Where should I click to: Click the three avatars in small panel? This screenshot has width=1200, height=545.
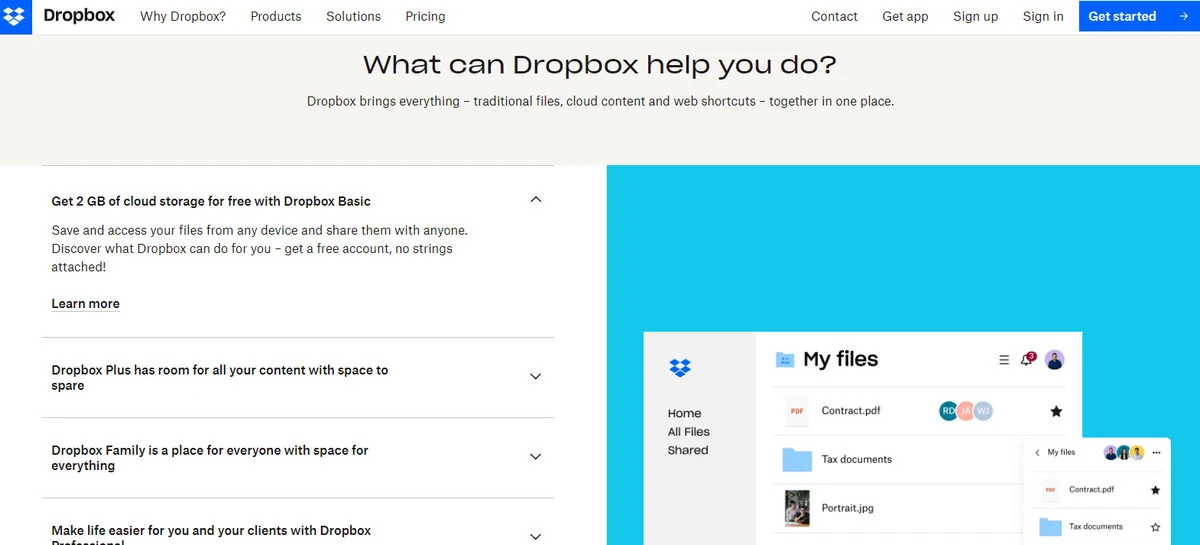pyautogui.click(x=1124, y=453)
